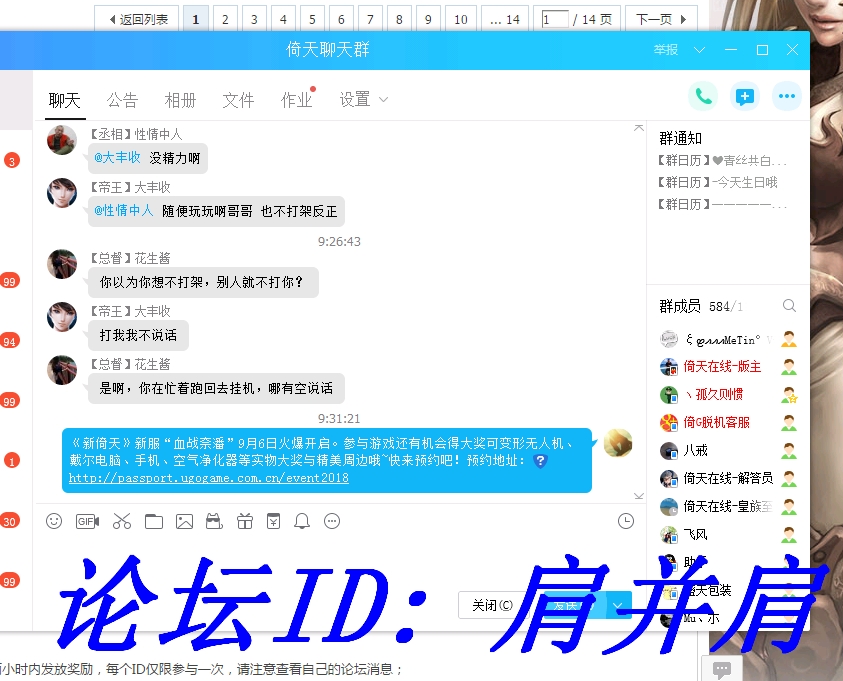The image size is (843, 681).
Task: Switch to the 公告 tab
Action: [122, 100]
